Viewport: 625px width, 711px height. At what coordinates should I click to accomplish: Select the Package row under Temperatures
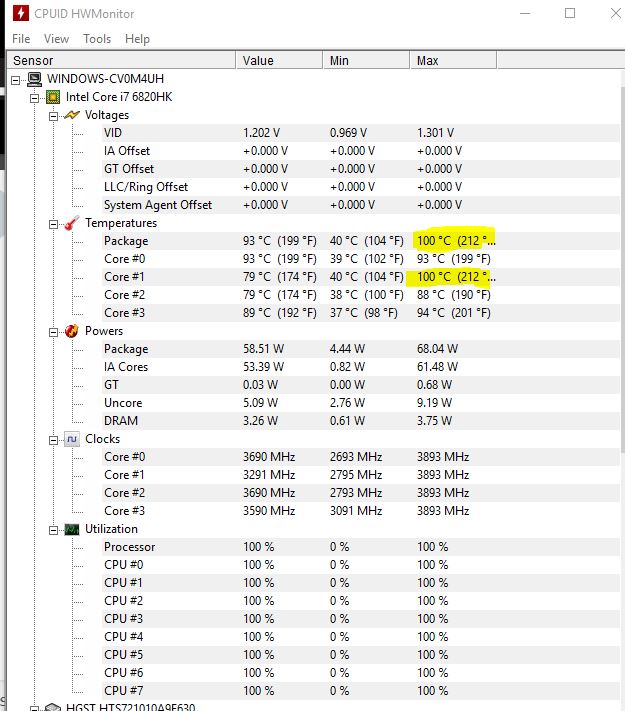361,241
